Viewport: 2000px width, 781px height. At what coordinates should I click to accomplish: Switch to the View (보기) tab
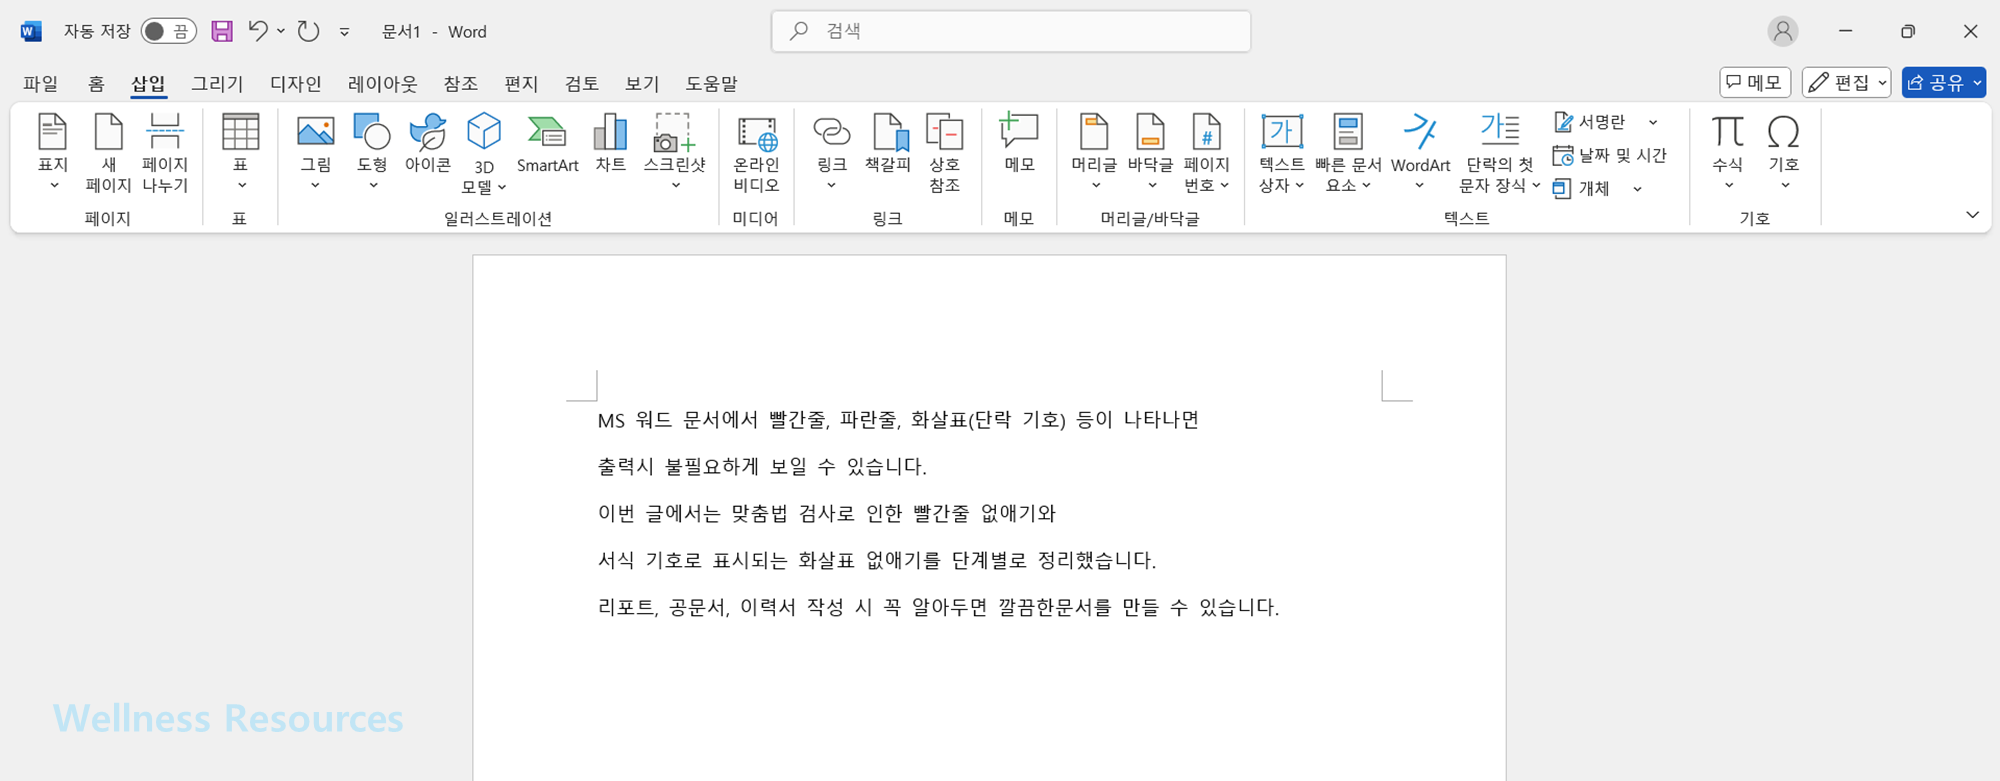pos(642,84)
